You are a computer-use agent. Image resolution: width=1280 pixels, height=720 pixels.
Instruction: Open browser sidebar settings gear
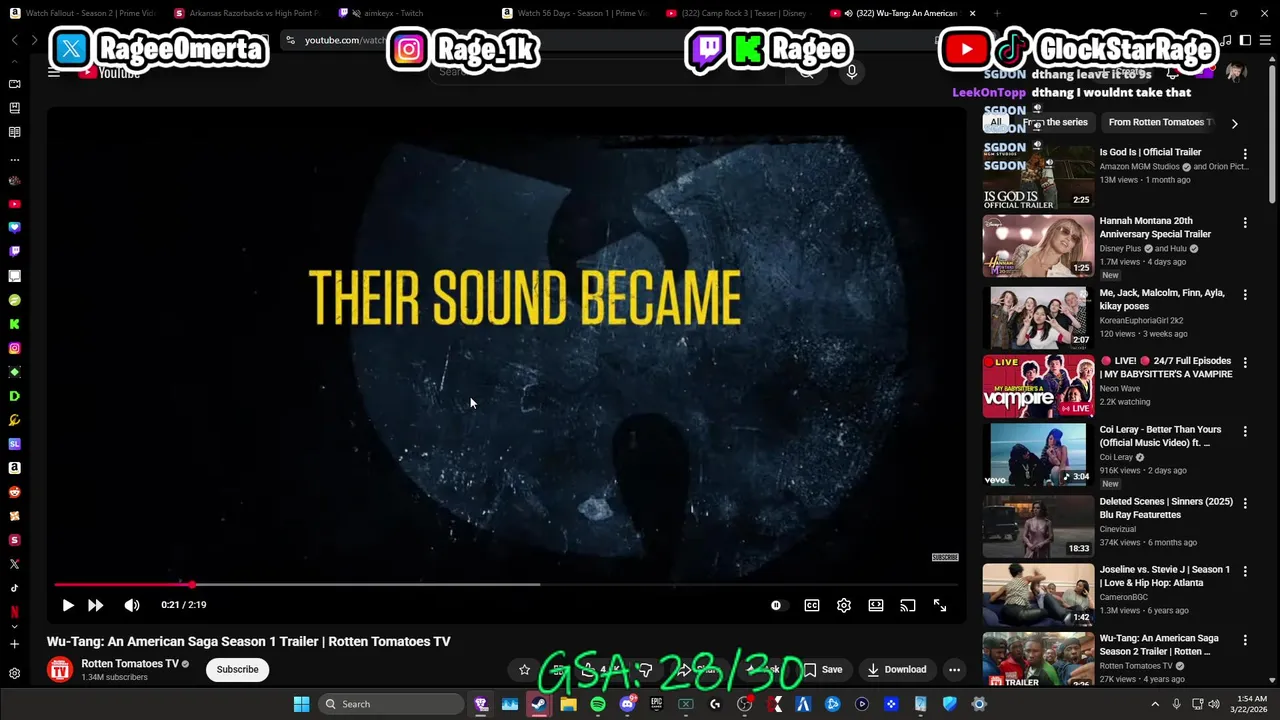click(14, 674)
